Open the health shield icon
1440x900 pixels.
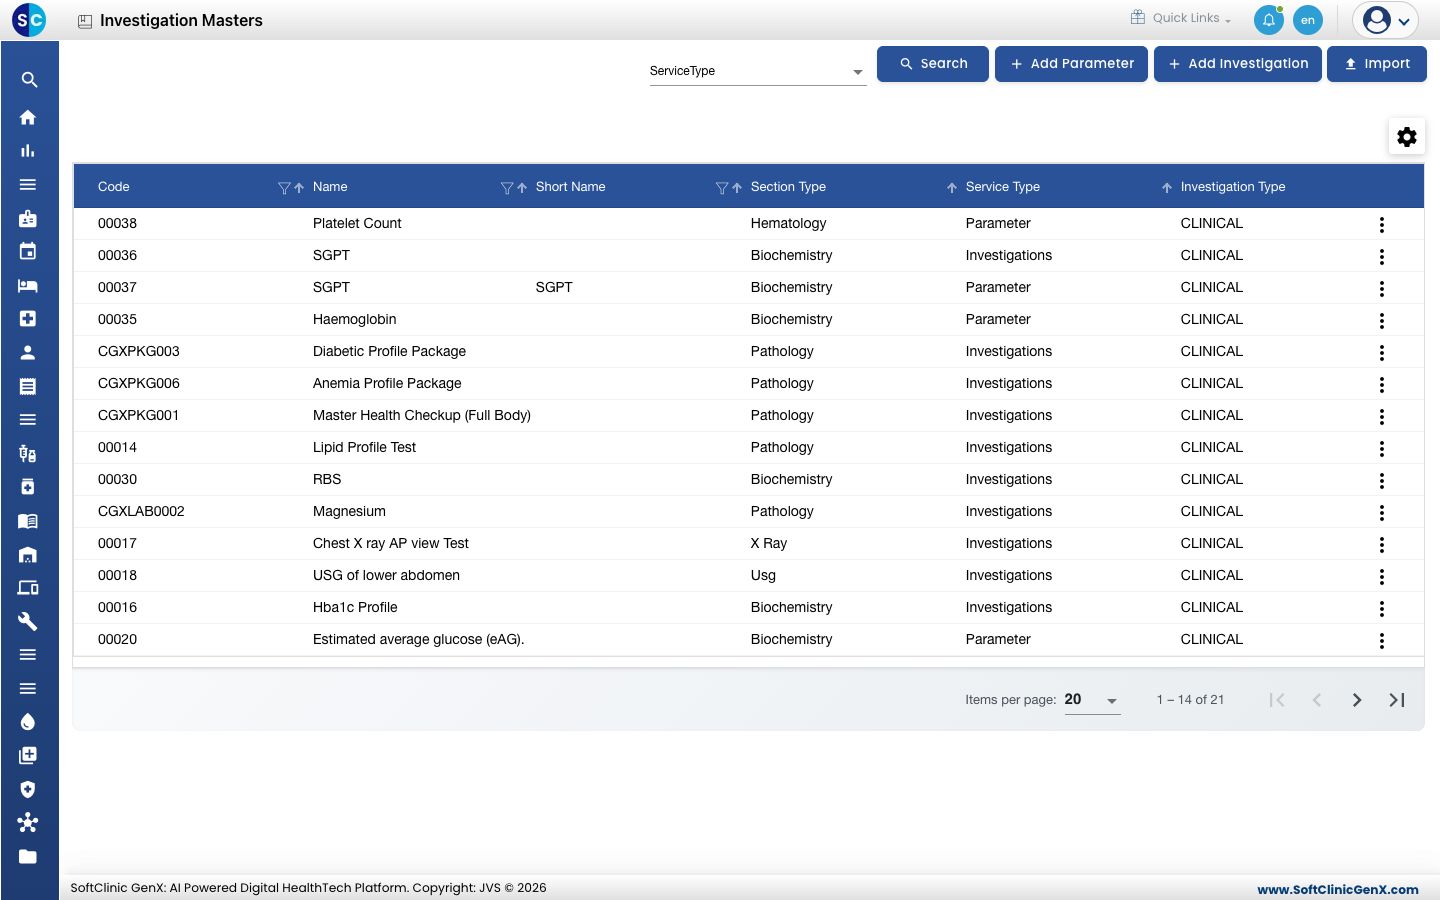pos(28,789)
